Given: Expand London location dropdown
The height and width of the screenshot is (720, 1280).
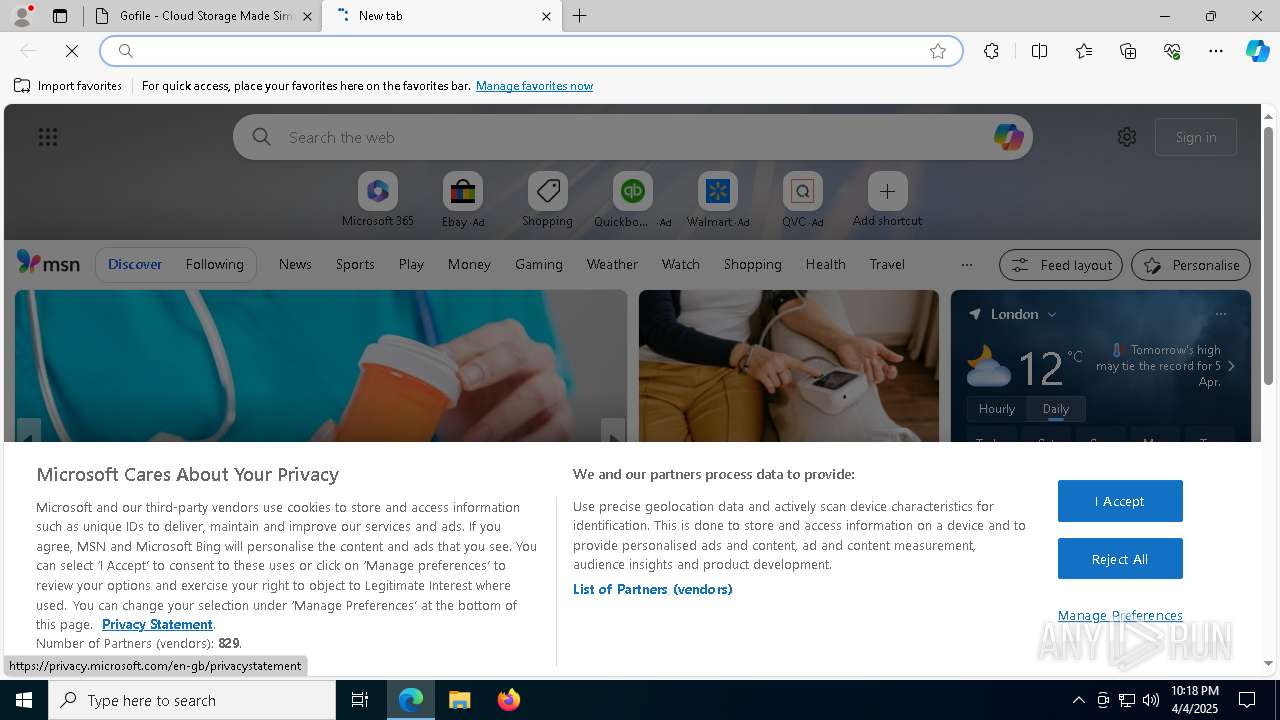Looking at the screenshot, I should (x=1051, y=314).
